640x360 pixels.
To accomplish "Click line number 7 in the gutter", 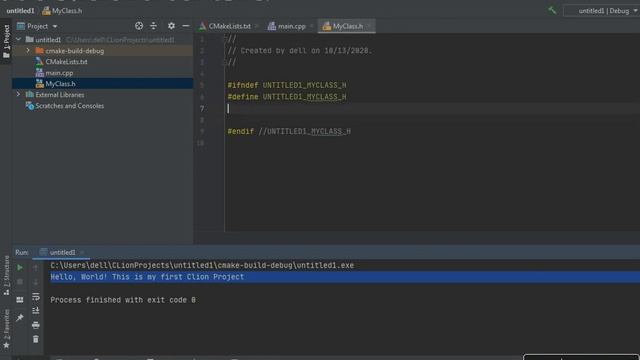I will point(202,109).
